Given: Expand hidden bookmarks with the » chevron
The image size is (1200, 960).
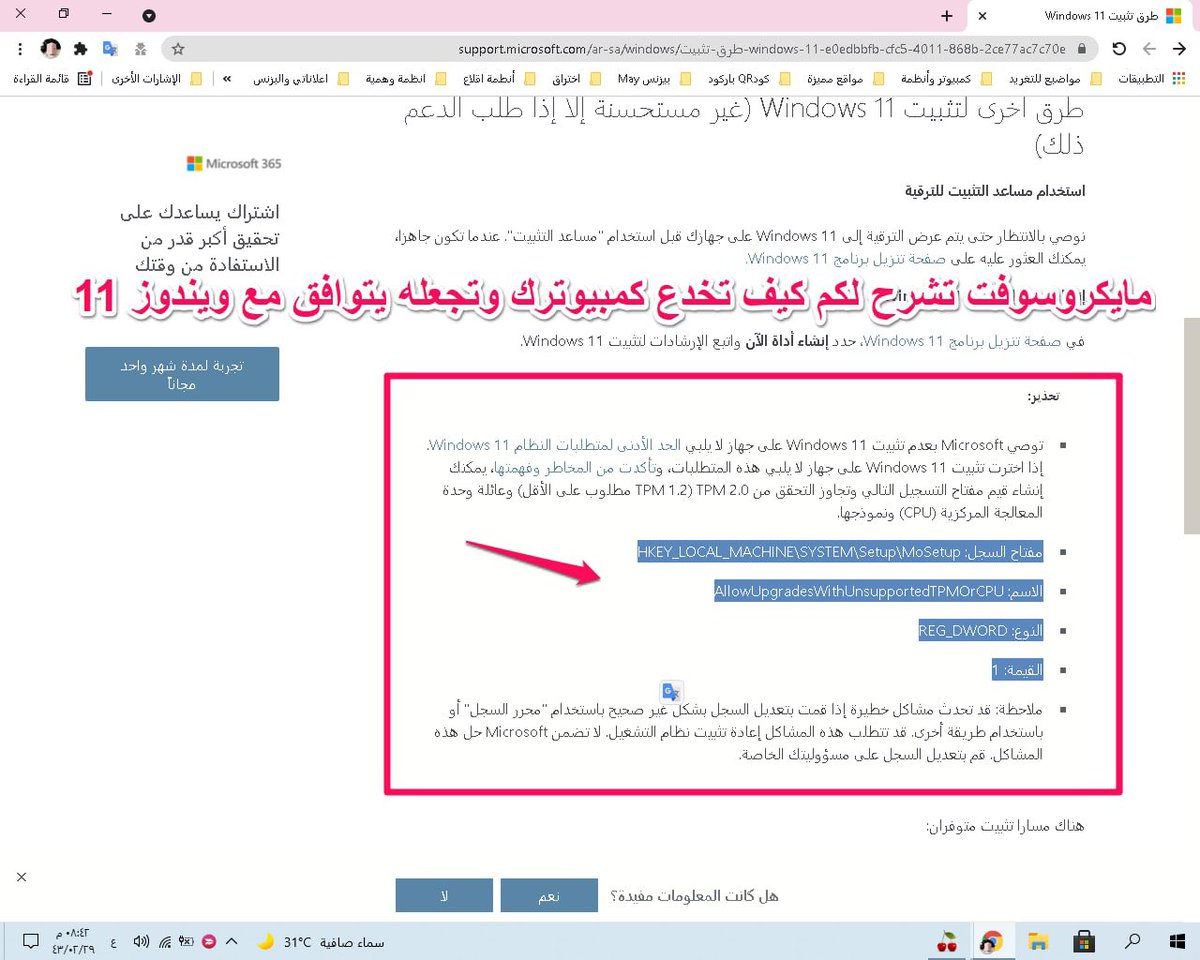Looking at the screenshot, I should [227, 78].
